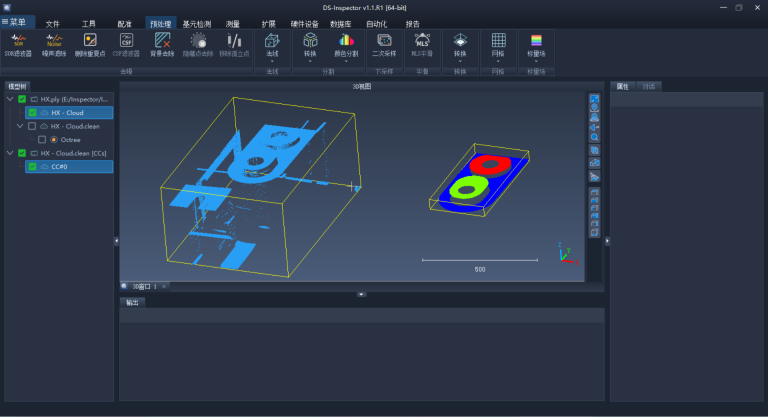Enable the HX - Cloud.clean checkbox
The image size is (768, 417).
32,126
